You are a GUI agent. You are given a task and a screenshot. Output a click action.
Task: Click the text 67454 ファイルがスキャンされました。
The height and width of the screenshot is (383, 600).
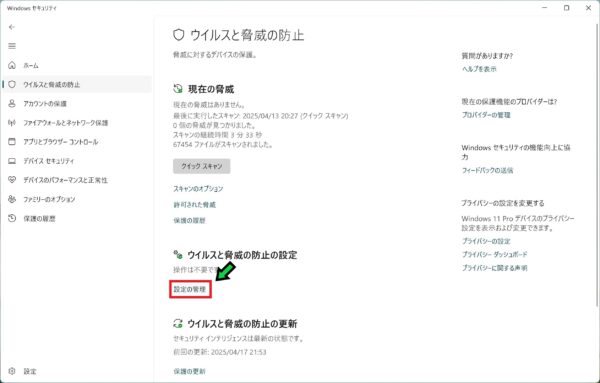pos(223,144)
